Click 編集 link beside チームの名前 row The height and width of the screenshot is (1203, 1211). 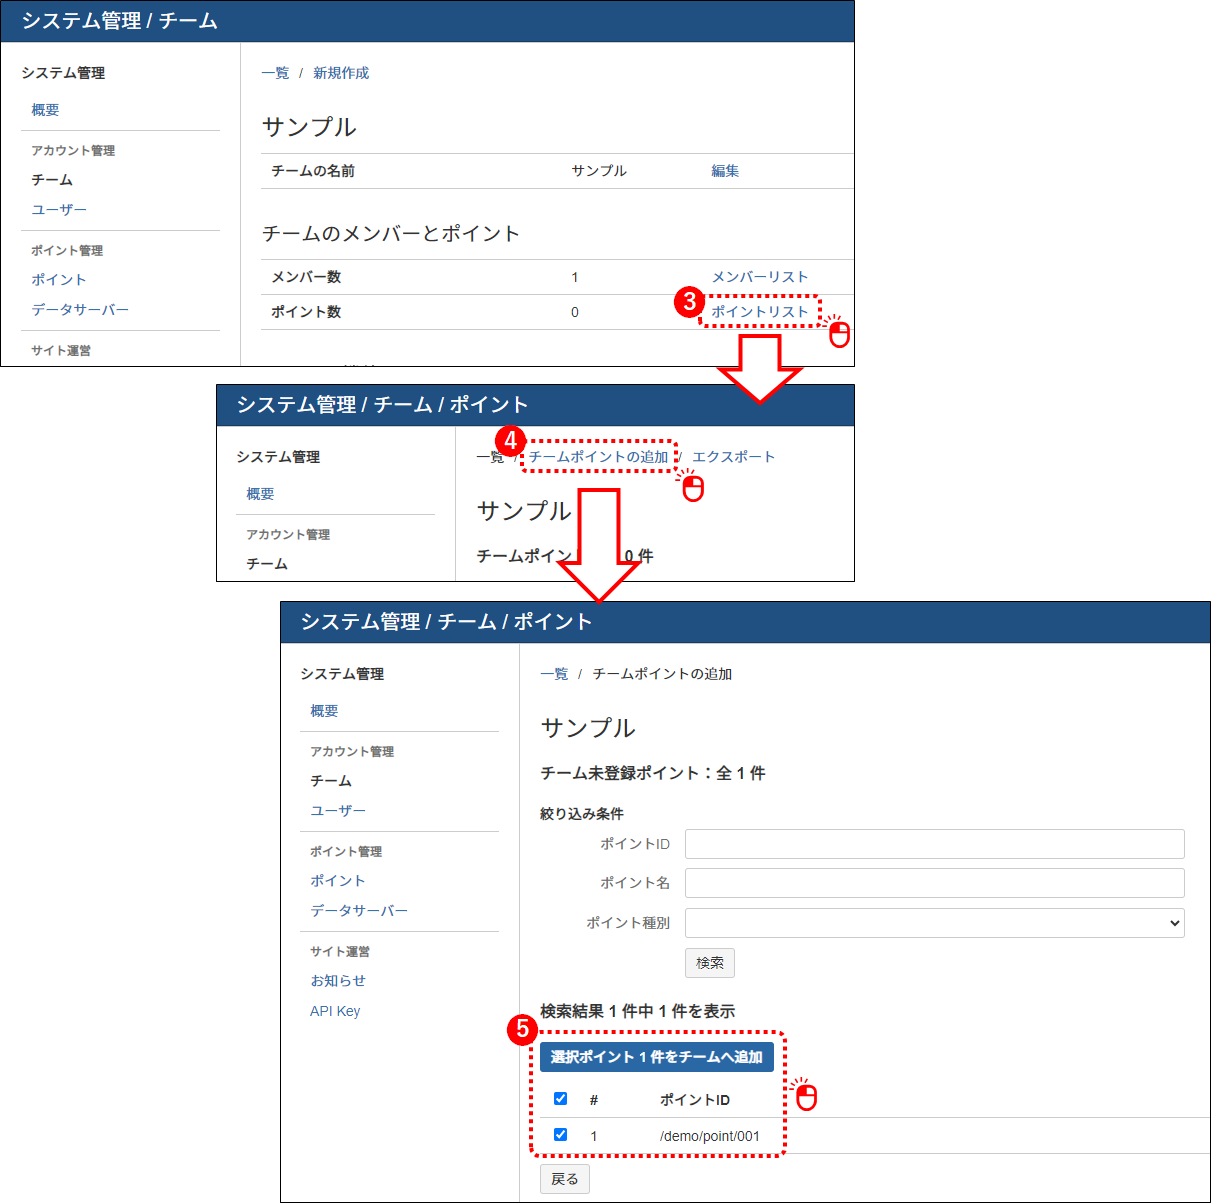click(x=725, y=171)
